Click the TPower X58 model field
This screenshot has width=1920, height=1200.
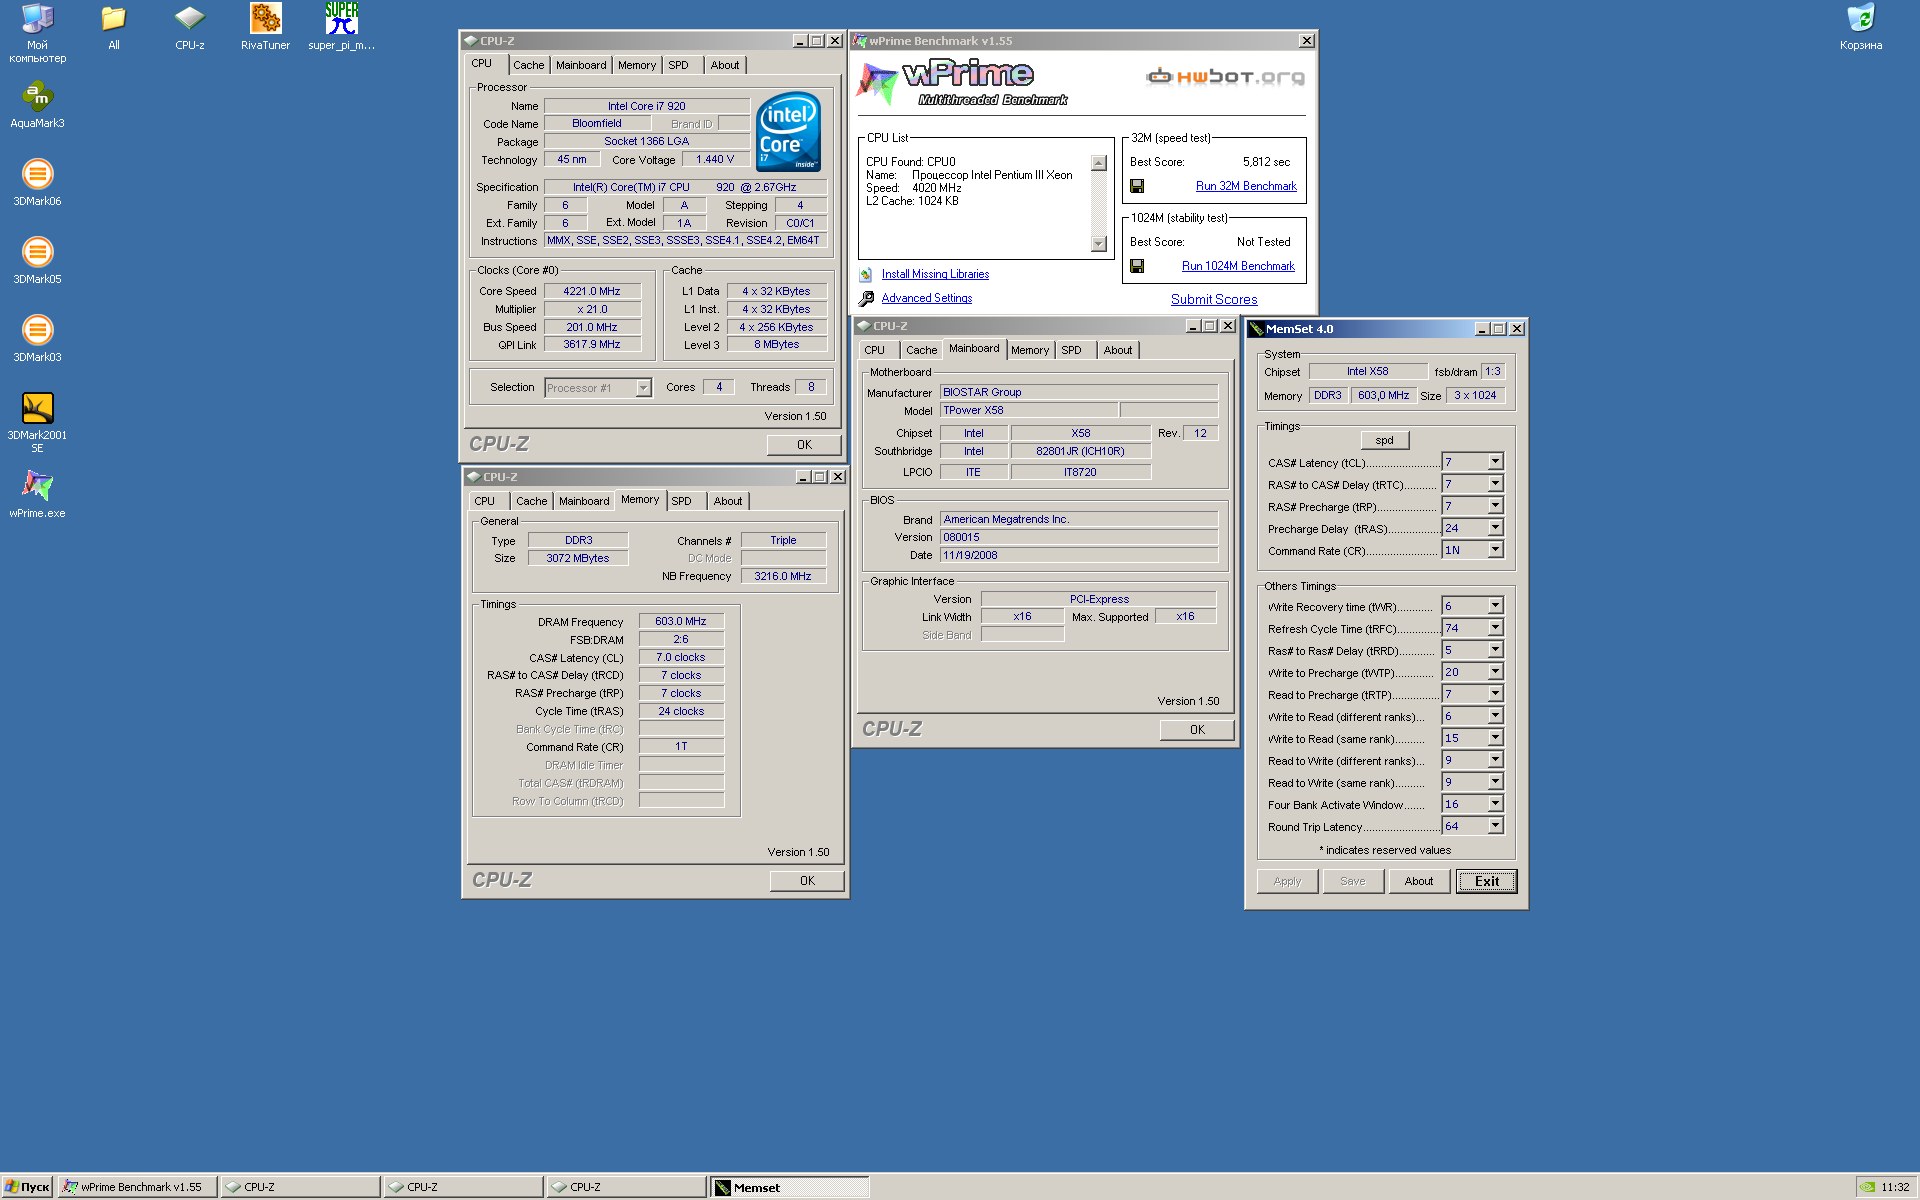tap(1029, 410)
